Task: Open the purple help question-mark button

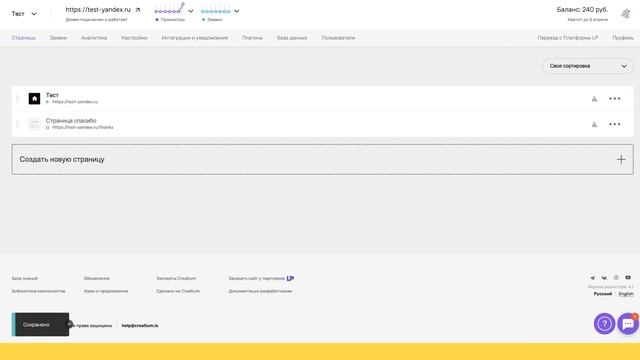Action: 604,324
